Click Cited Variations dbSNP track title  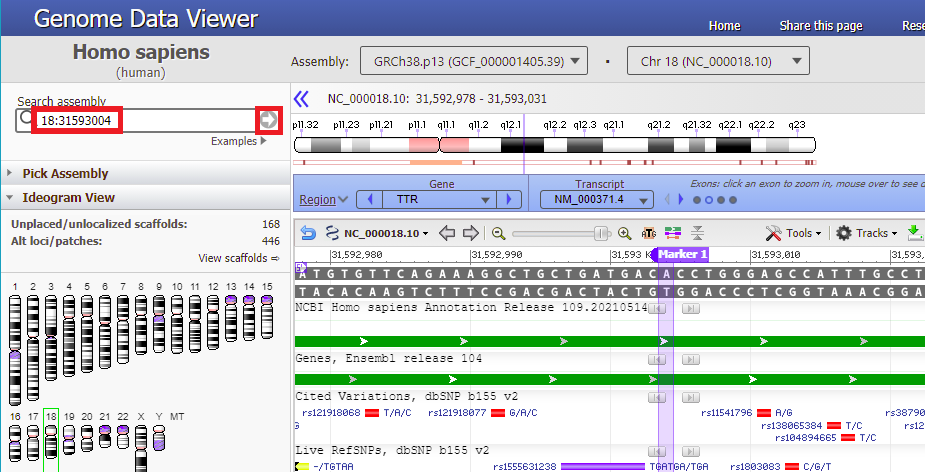406,396
